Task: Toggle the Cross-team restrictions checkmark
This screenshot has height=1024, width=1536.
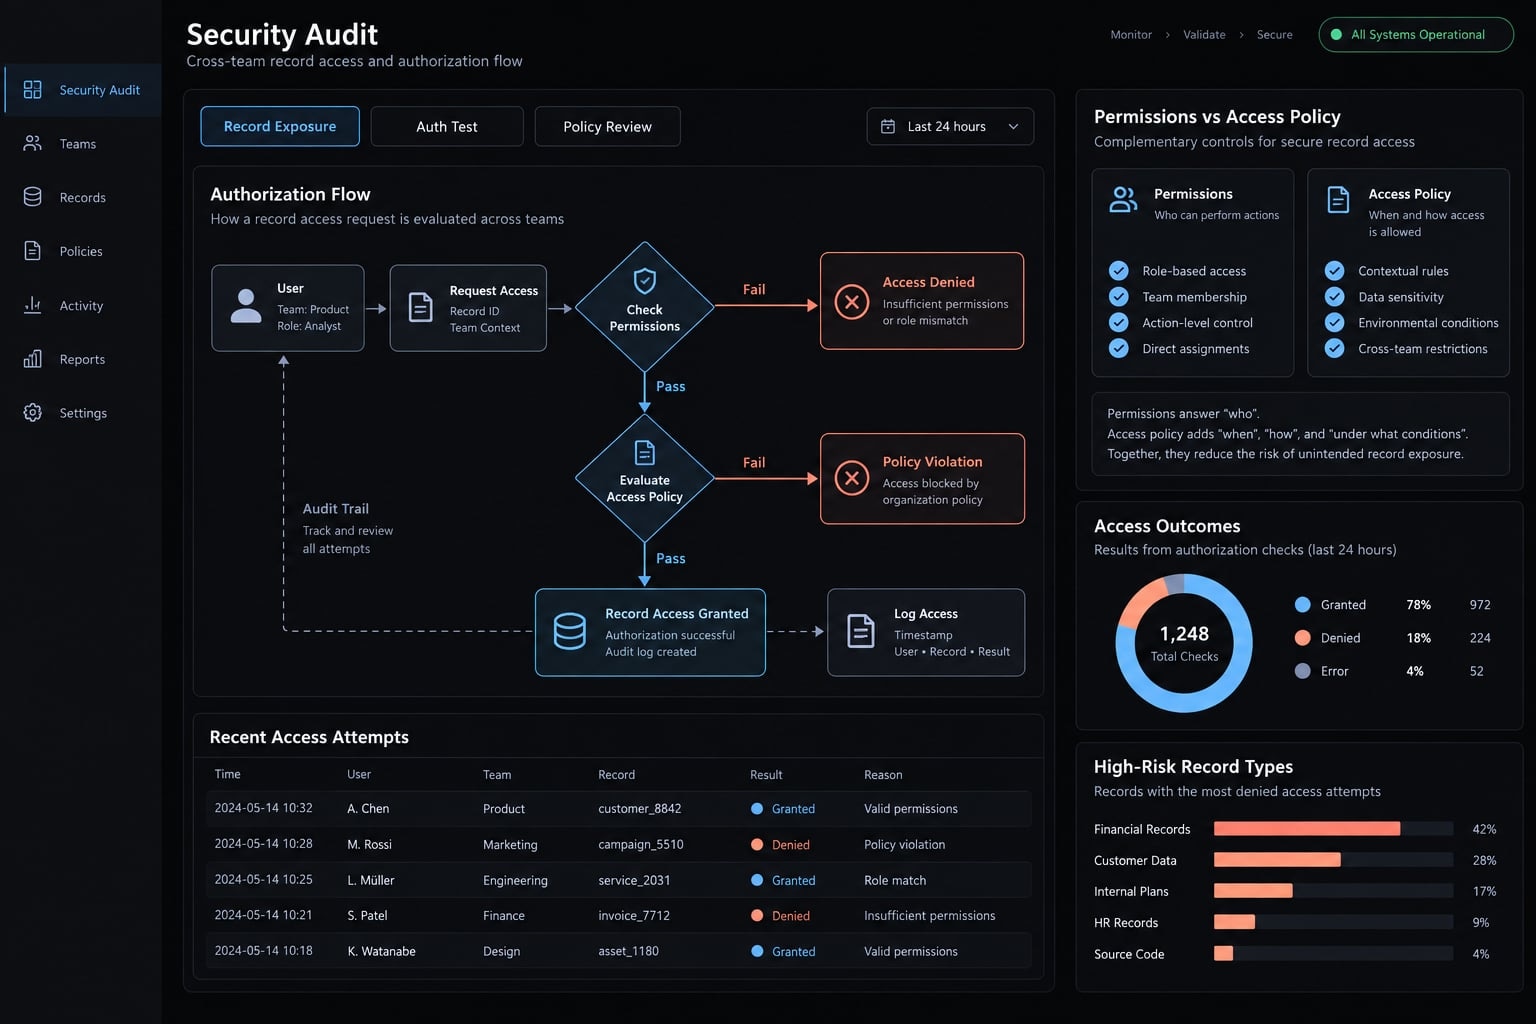Action: pyautogui.click(x=1334, y=348)
